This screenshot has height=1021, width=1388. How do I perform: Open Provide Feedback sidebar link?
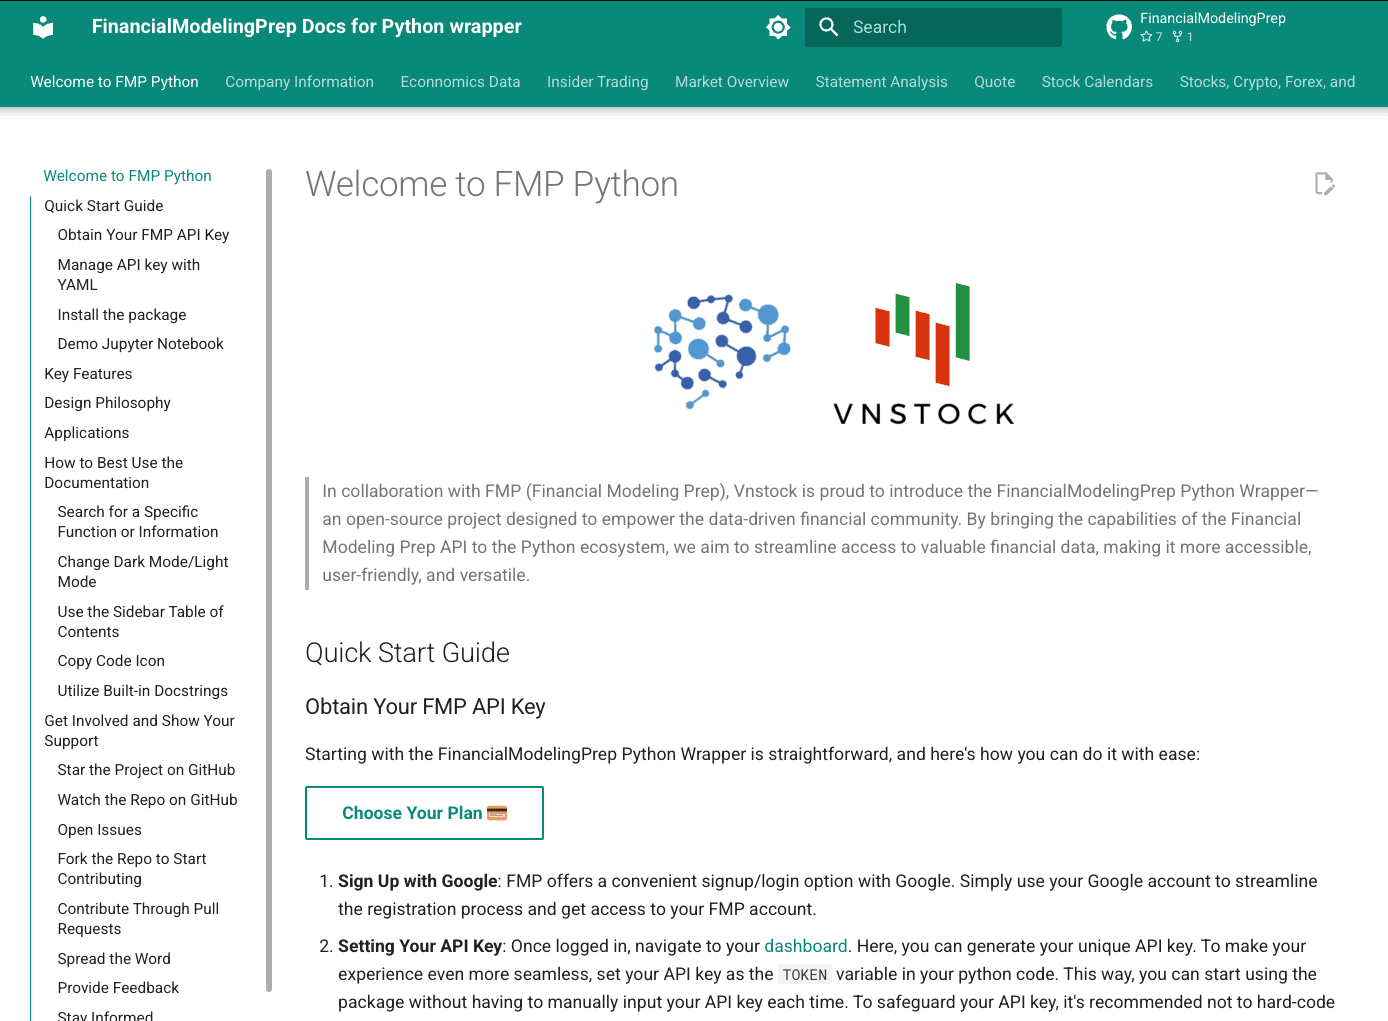click(x=118, y=988)
